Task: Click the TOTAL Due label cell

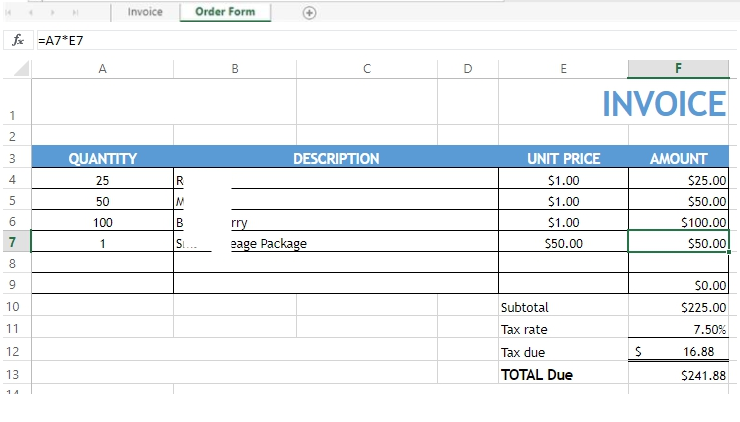Action: pyautogui.click(x=563, y=374)
